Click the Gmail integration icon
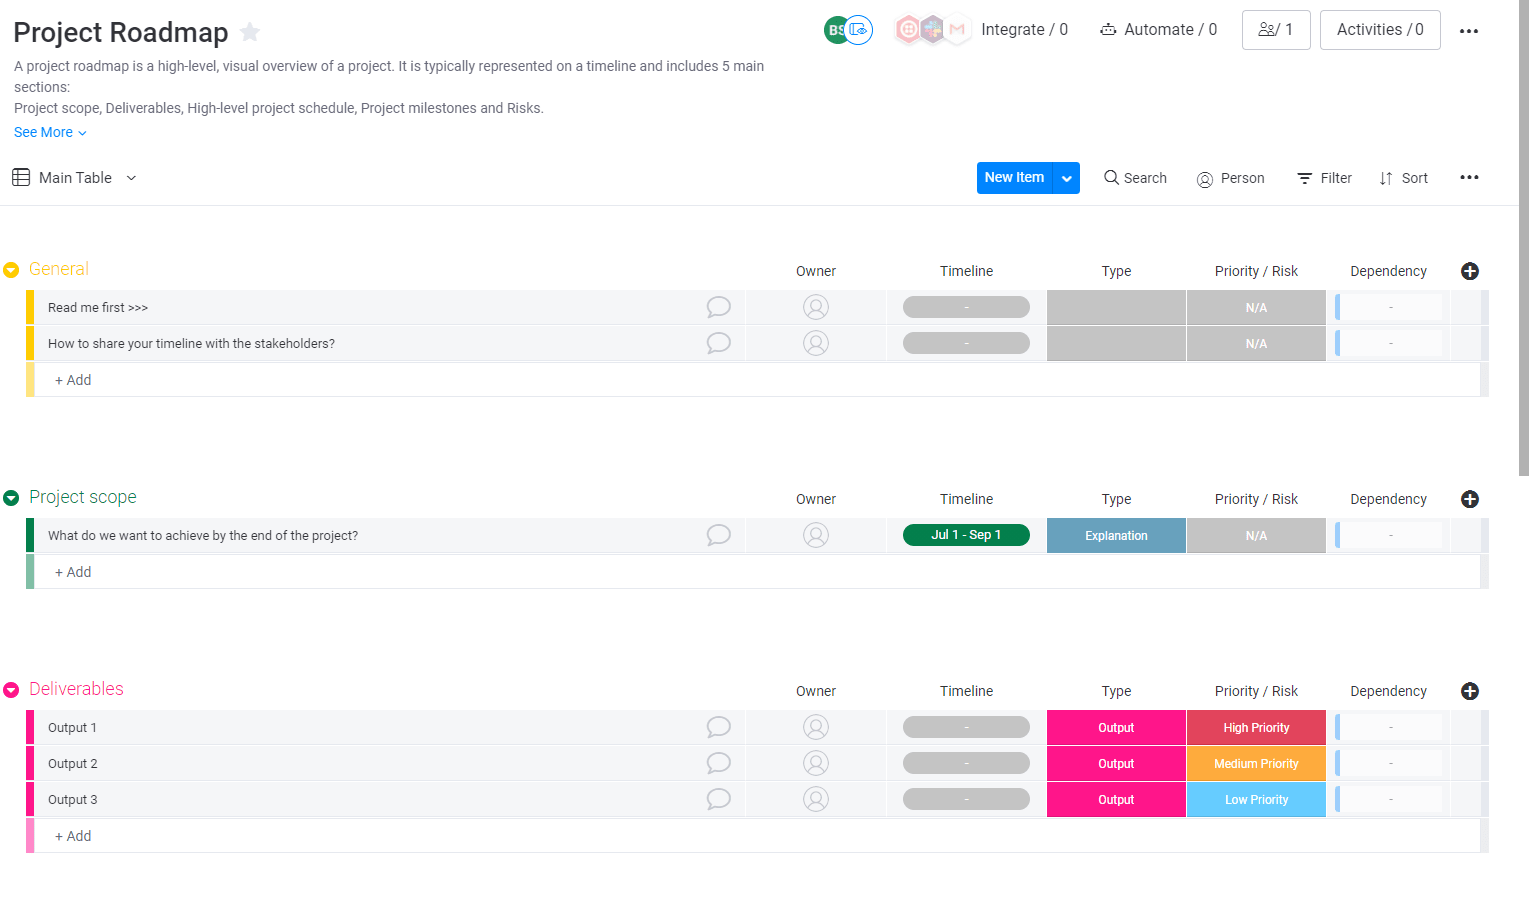Screen dimensions: 1529x899 click(957, 30)
